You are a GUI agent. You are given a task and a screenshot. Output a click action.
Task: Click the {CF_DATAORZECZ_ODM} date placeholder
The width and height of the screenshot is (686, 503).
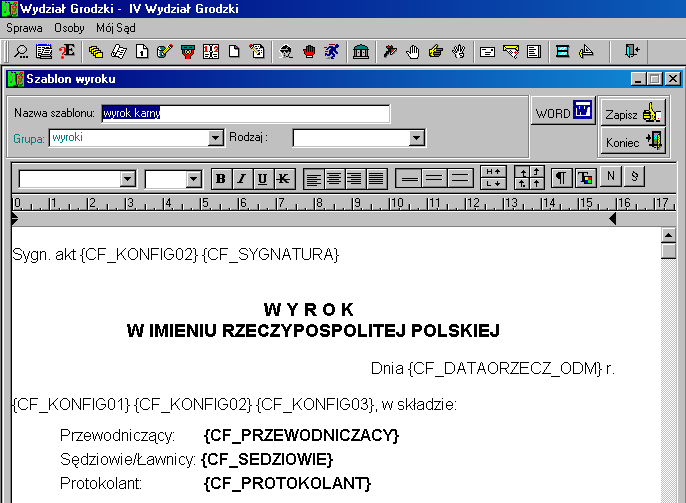(505, 369)
